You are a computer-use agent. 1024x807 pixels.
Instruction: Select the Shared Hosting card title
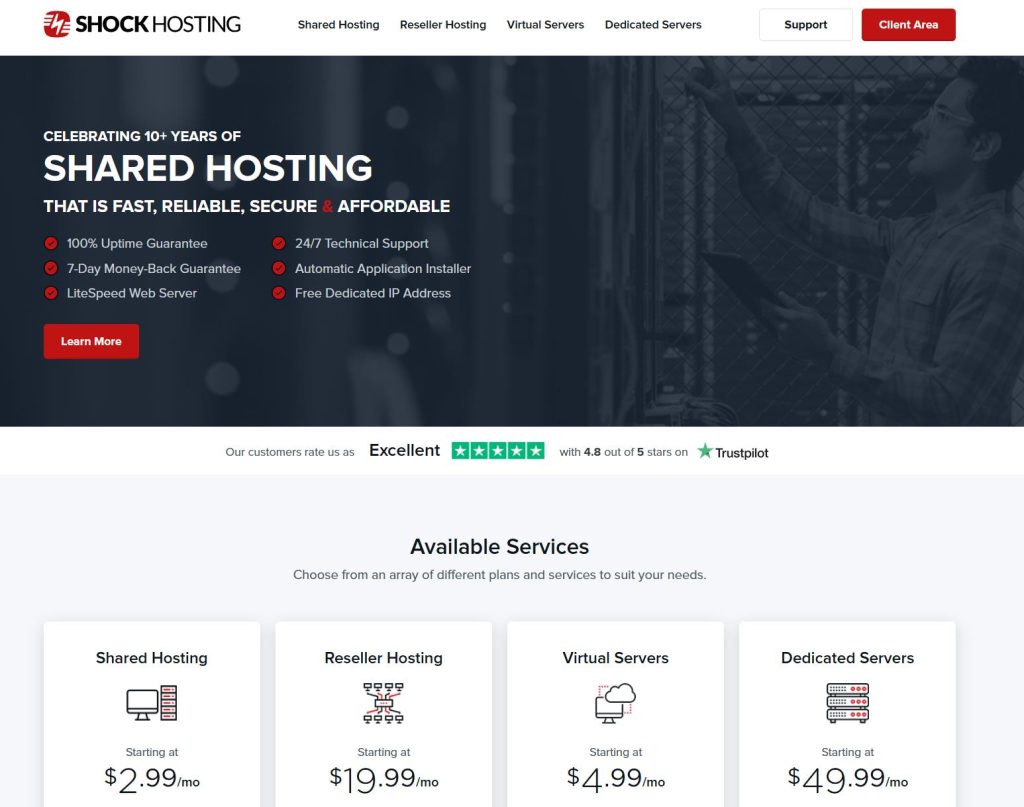pyautogui.click(x=152, y=657)
